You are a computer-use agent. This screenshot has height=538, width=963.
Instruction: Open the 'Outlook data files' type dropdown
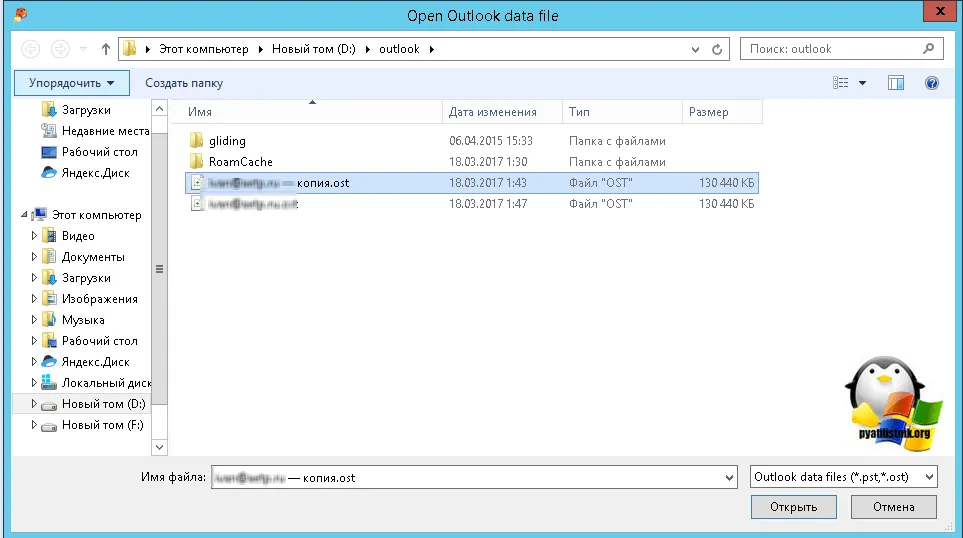843,477
